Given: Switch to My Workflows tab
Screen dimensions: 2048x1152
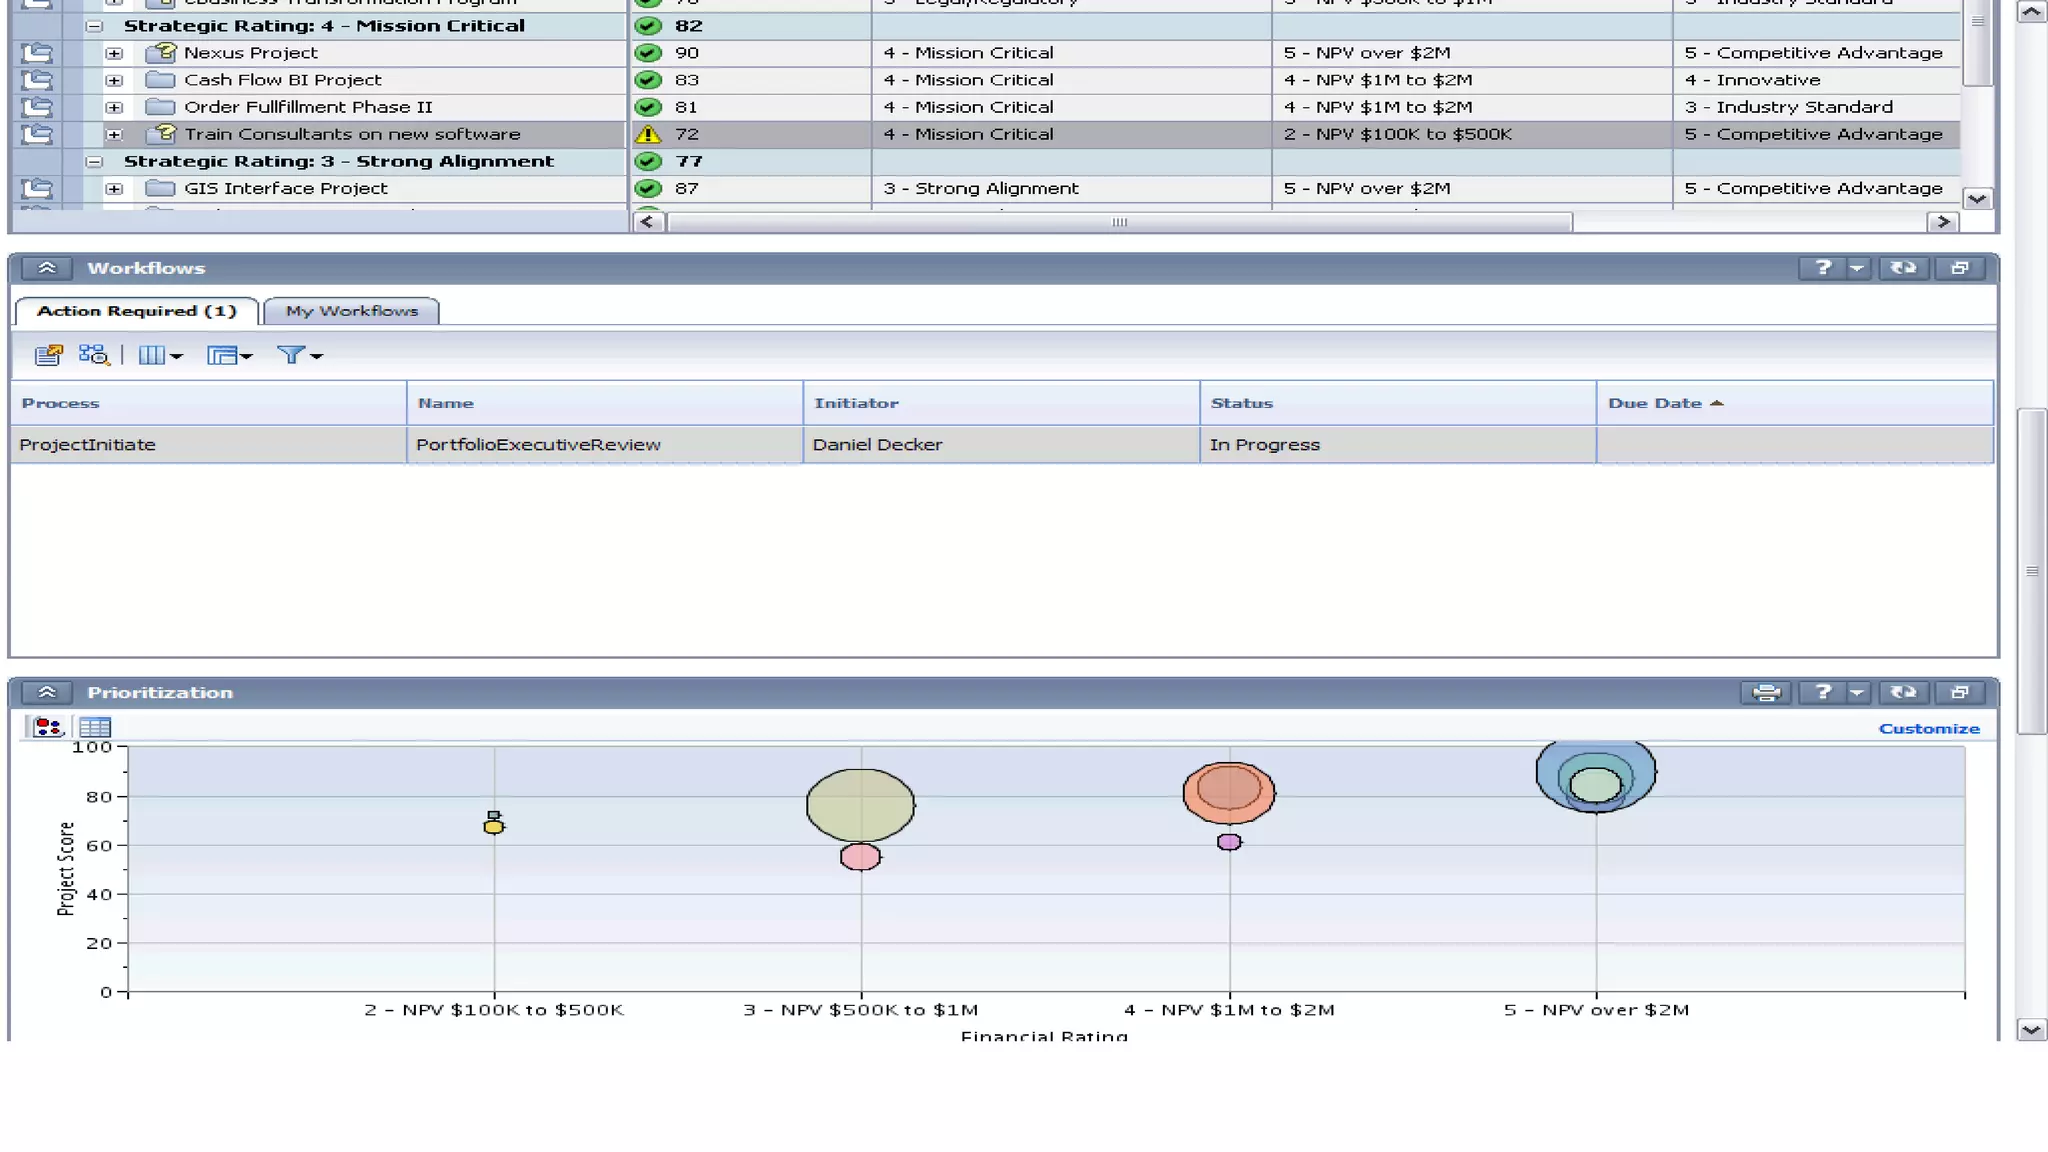Looking at the screenshot, I should click(351, 311).
